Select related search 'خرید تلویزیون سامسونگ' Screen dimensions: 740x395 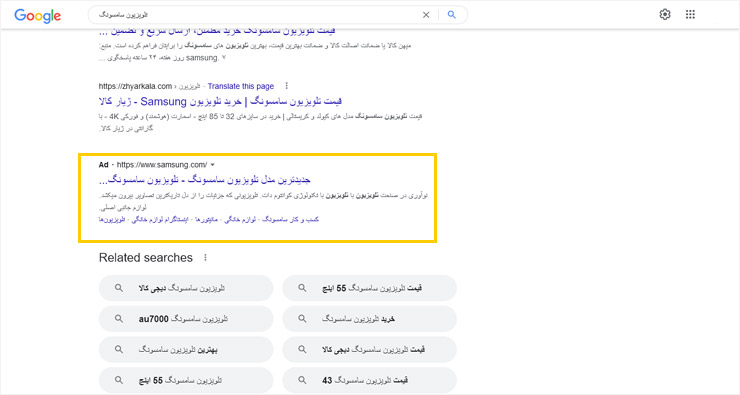[369, 319]
